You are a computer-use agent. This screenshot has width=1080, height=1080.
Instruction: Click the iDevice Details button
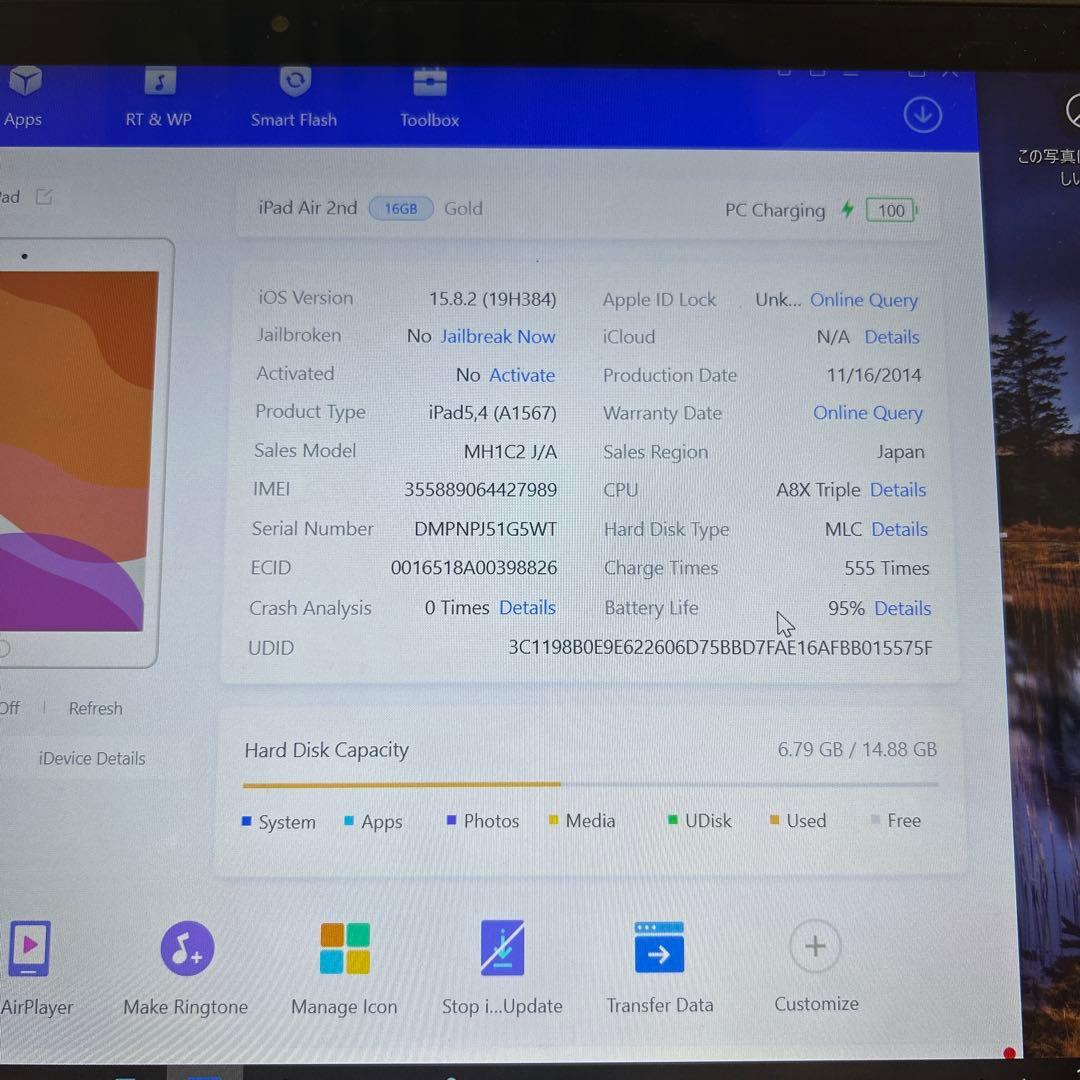92,758
